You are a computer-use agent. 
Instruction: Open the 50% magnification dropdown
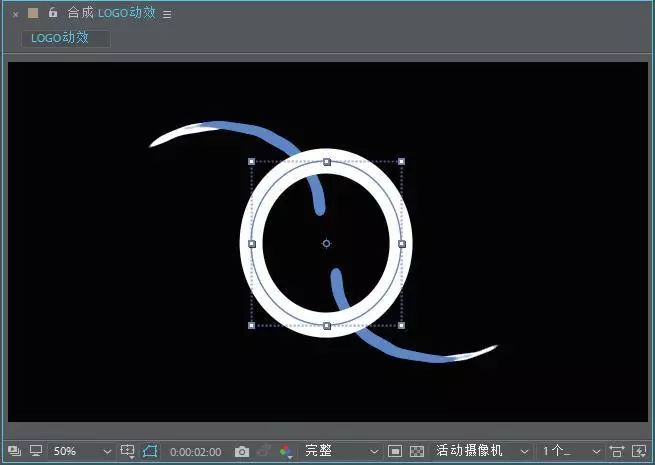(82, 451)
